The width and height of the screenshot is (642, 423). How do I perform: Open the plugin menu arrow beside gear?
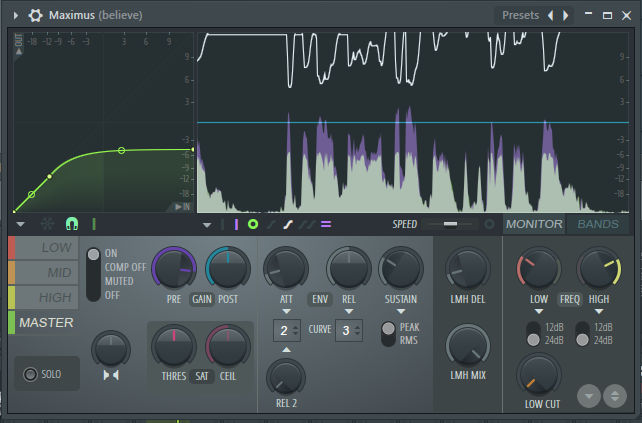16,16
